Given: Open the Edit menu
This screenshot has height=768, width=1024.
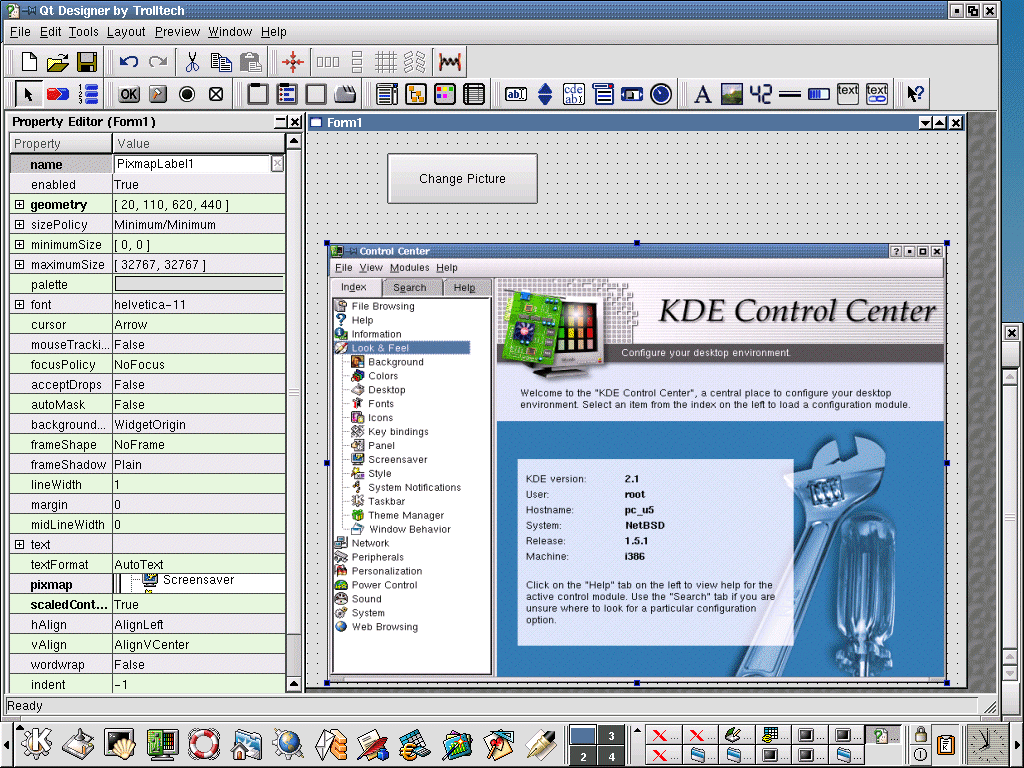Looking at the screenshot, I should pyautogui.click(x=50, y=31).
